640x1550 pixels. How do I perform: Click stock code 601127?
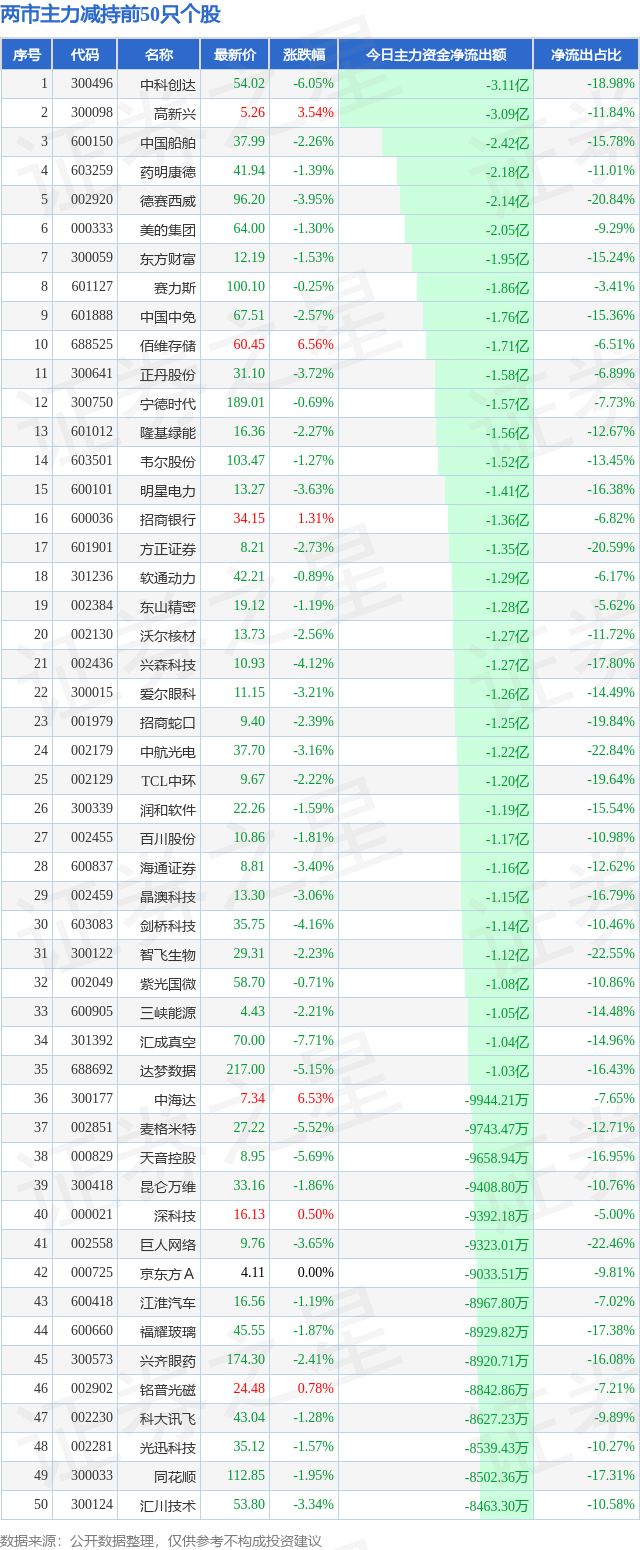point(92,287)
